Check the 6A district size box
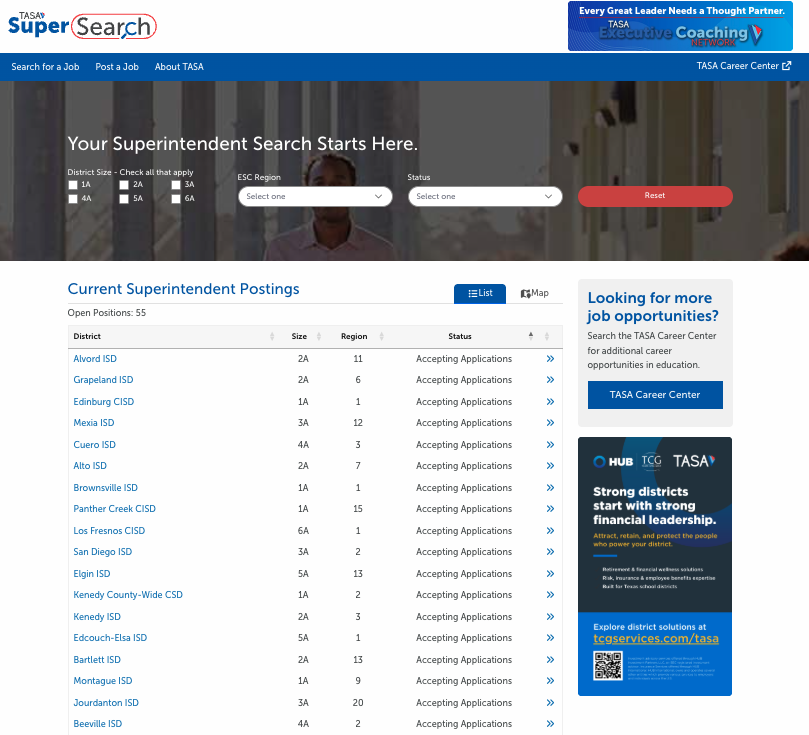 coord(176,199)
